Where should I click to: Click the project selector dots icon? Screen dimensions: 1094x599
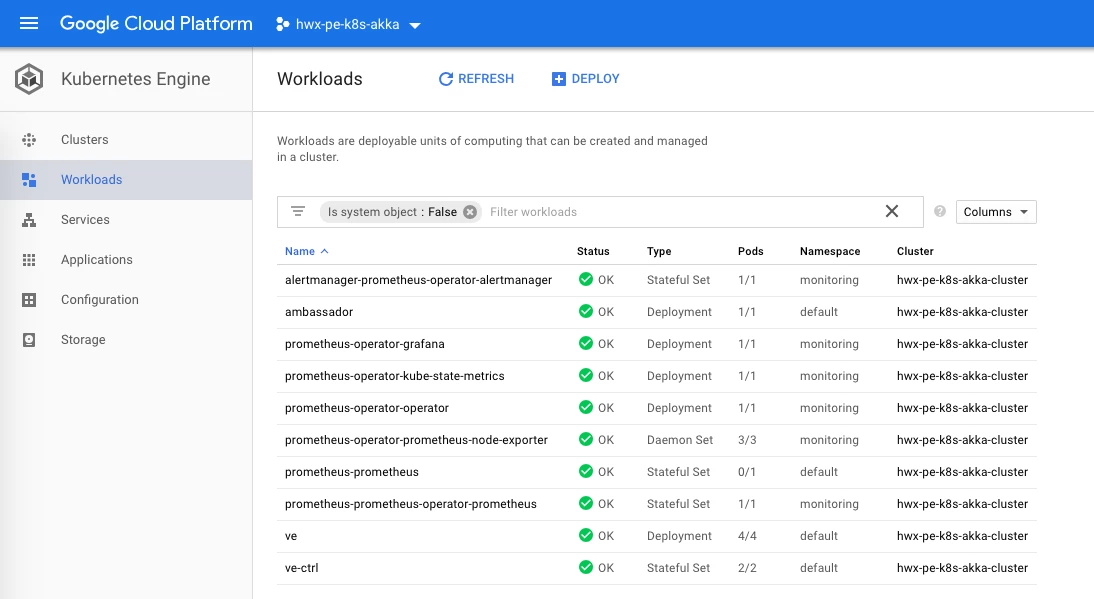point(283,24)
